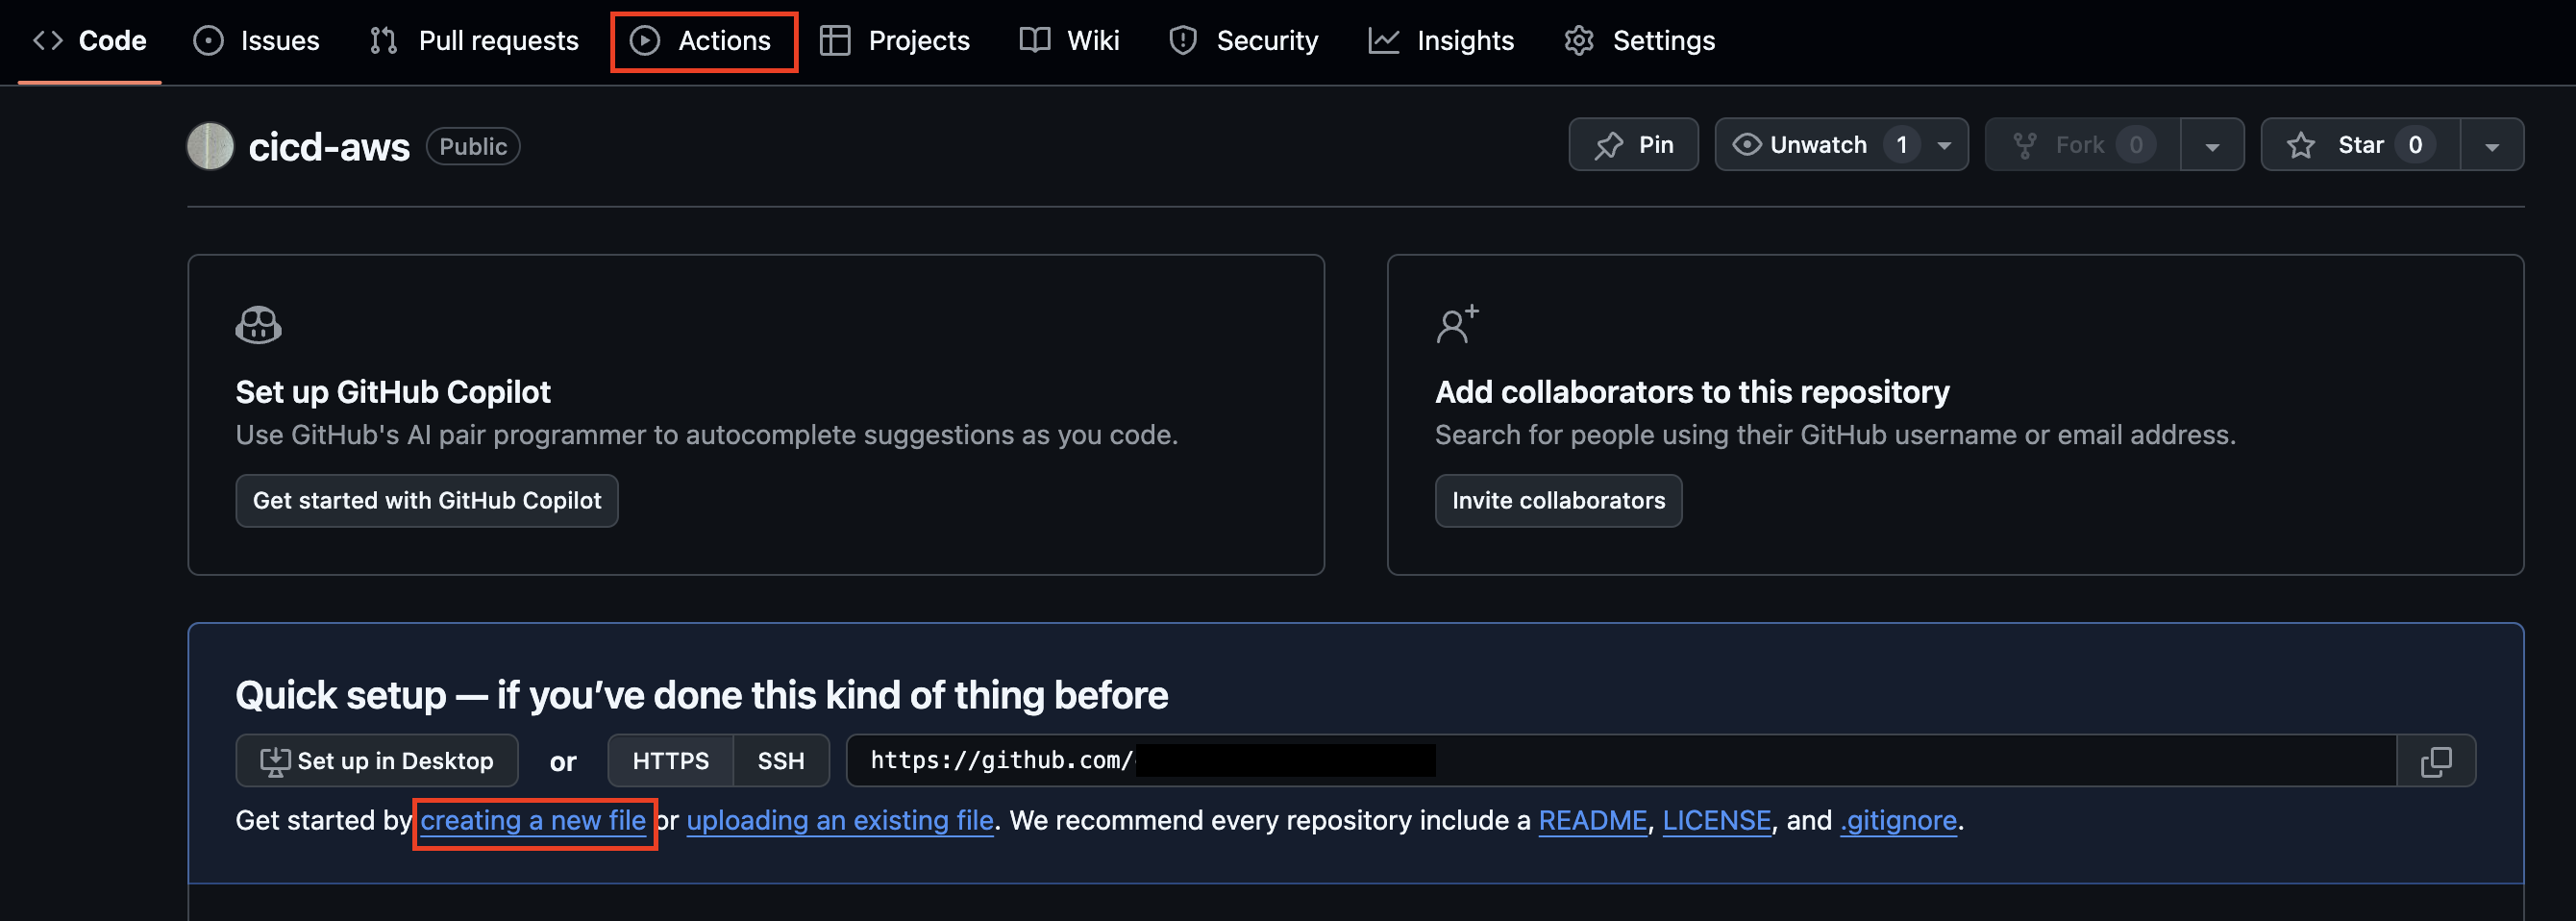Screen dimensions: 2576x921
Task: Click the Quick setup heading text
Action: click(x=701, y=694)
